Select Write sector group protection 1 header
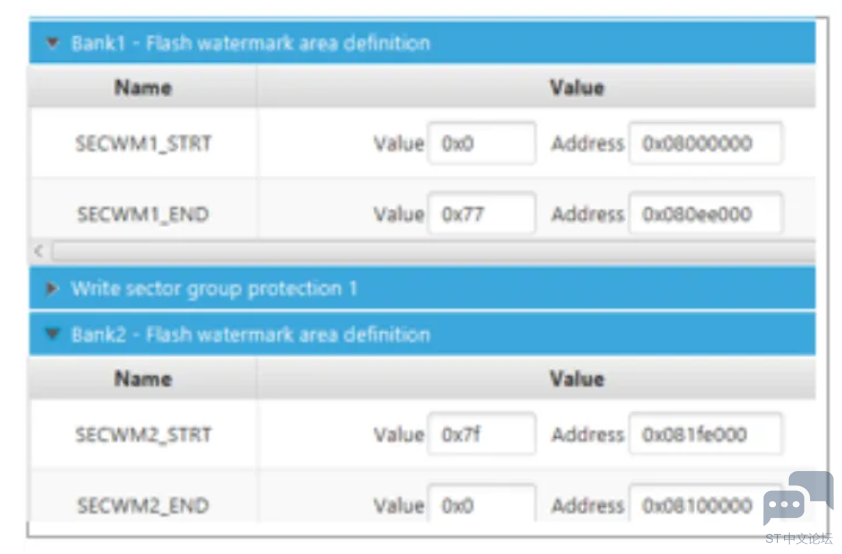 point(214,289)
